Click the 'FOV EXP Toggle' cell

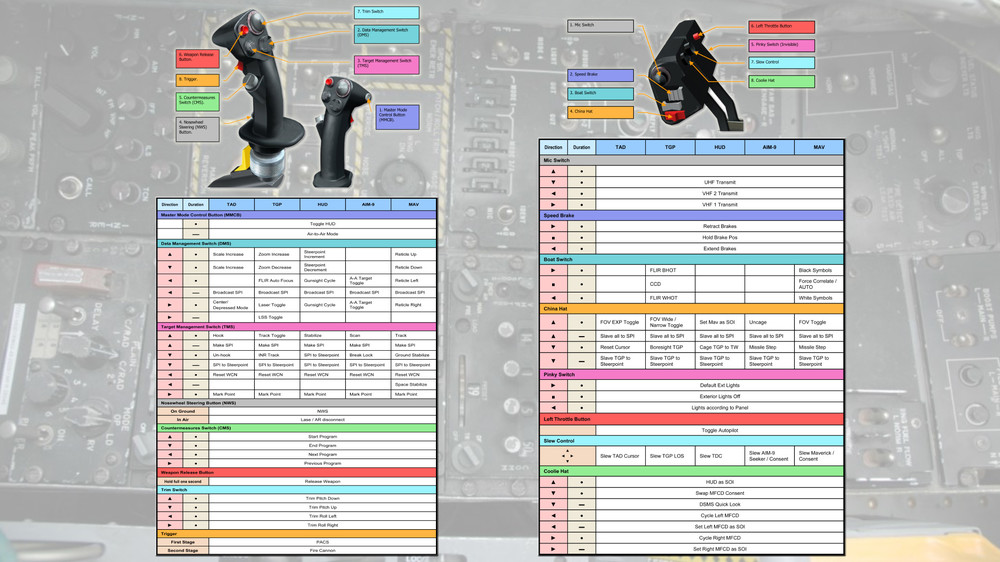click(x=621, y=322)
